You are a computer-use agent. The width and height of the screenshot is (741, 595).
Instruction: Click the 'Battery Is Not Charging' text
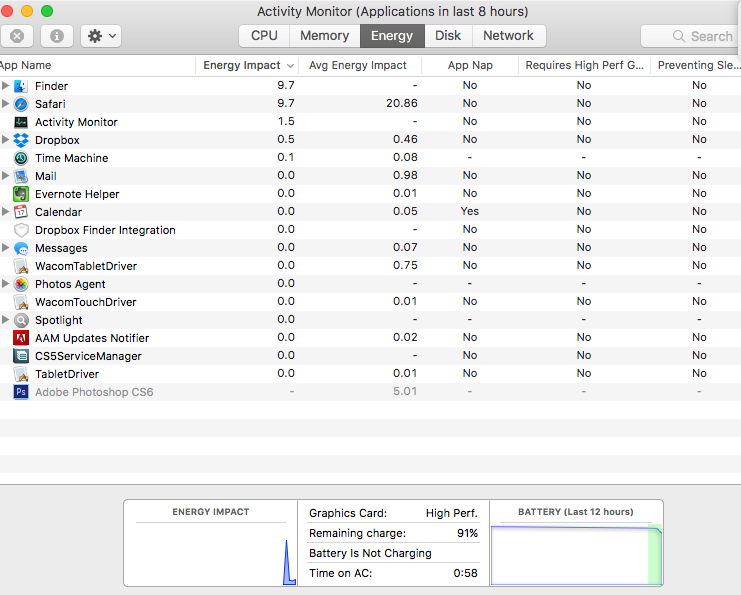(x=370, y=553)
